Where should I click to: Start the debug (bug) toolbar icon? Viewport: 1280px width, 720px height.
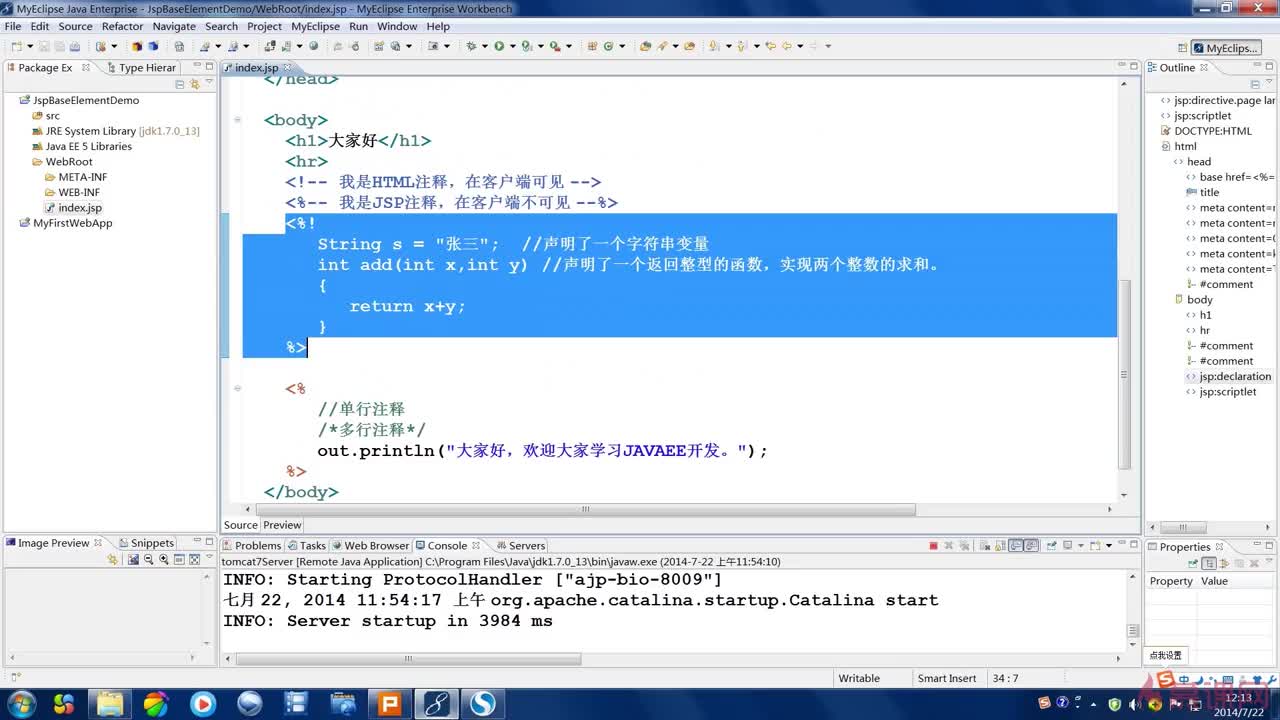coord(471,46)
